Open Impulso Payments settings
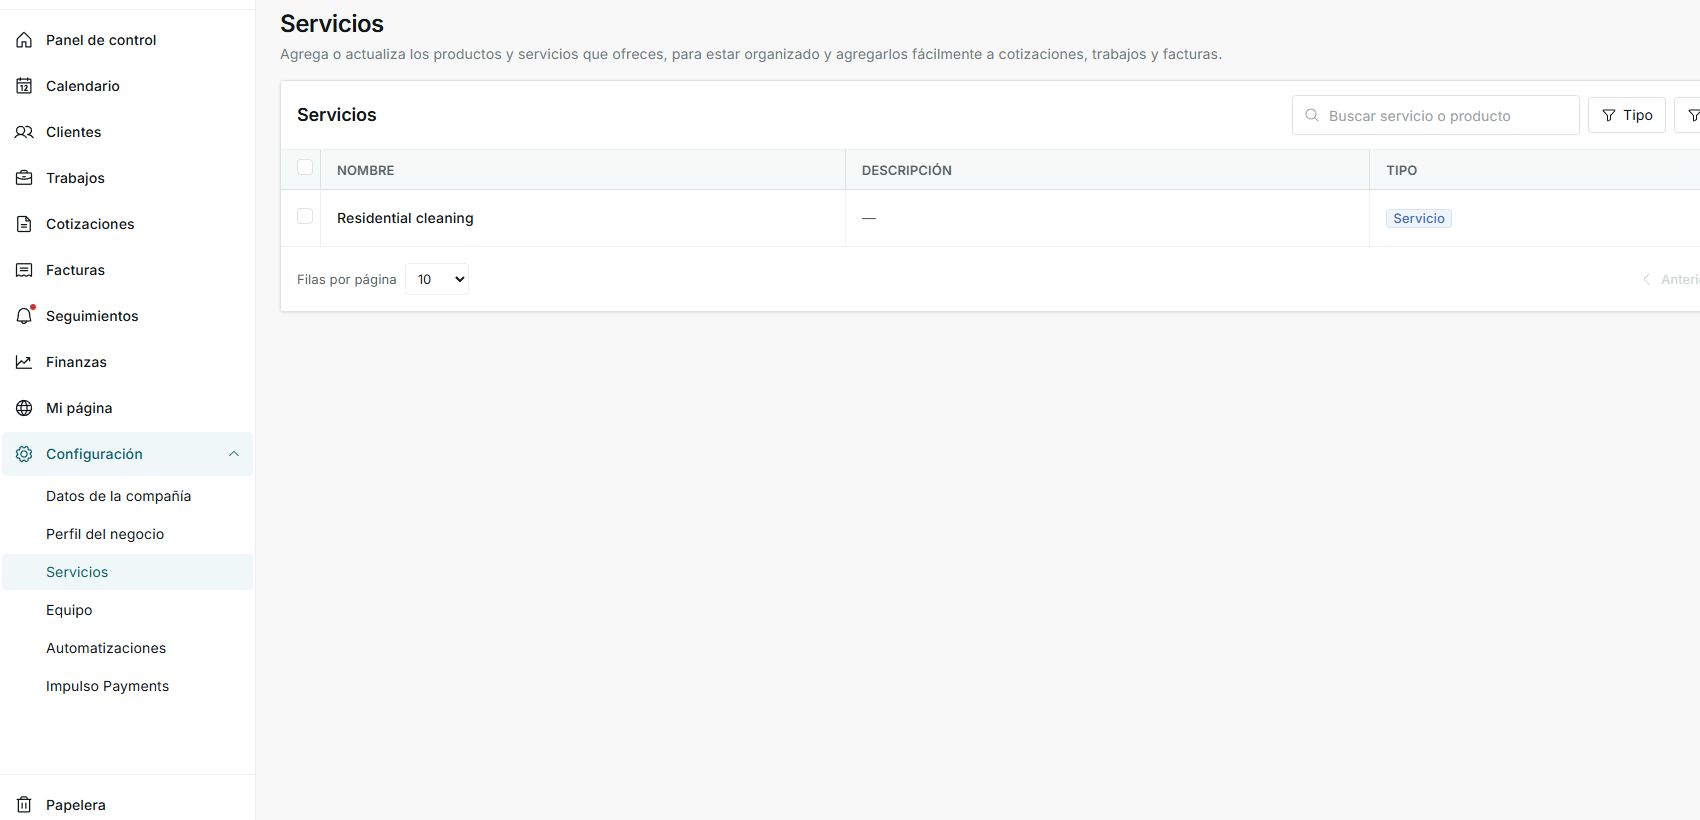Viewport: 1700px width, 820px height. (x=128, y=686)
